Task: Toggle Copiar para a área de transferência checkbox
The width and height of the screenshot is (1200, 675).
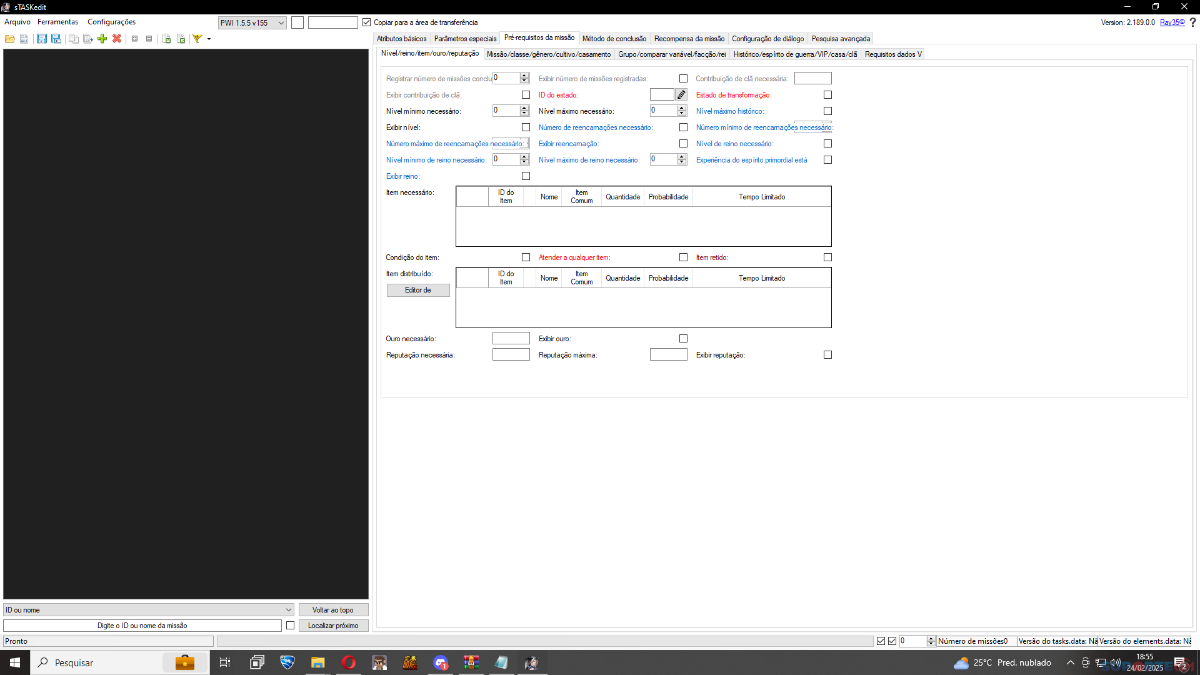Action: [367, 22]
